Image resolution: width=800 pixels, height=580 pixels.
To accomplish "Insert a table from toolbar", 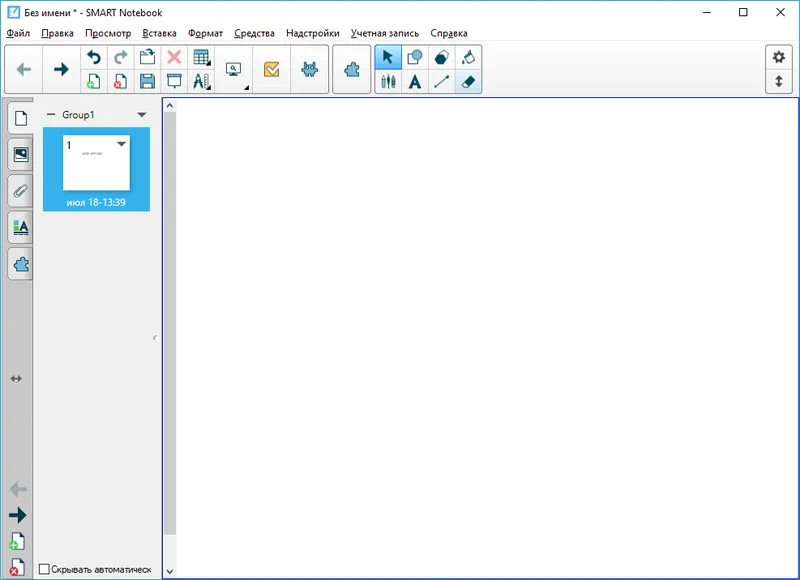I will click(x=201, y=58).
